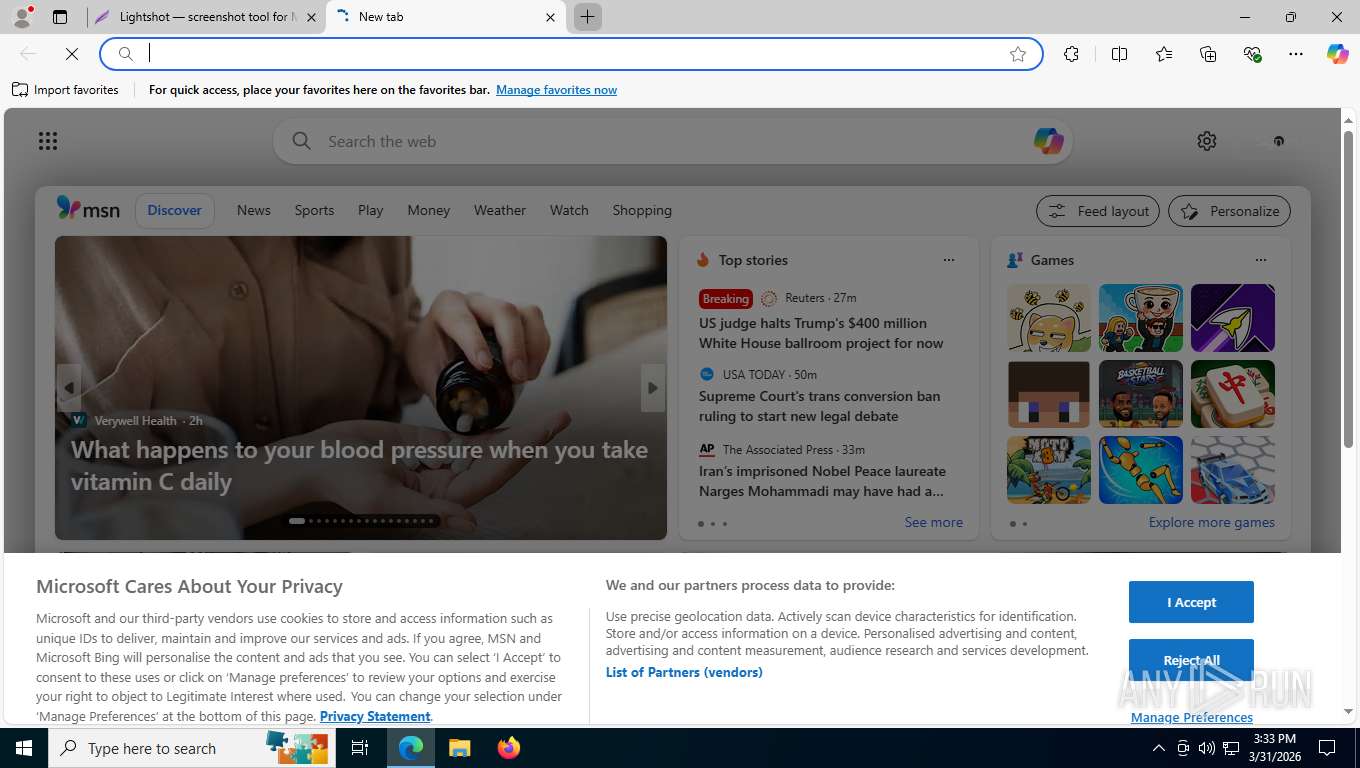Open Manage Preferences link

tap(1192, 717)
